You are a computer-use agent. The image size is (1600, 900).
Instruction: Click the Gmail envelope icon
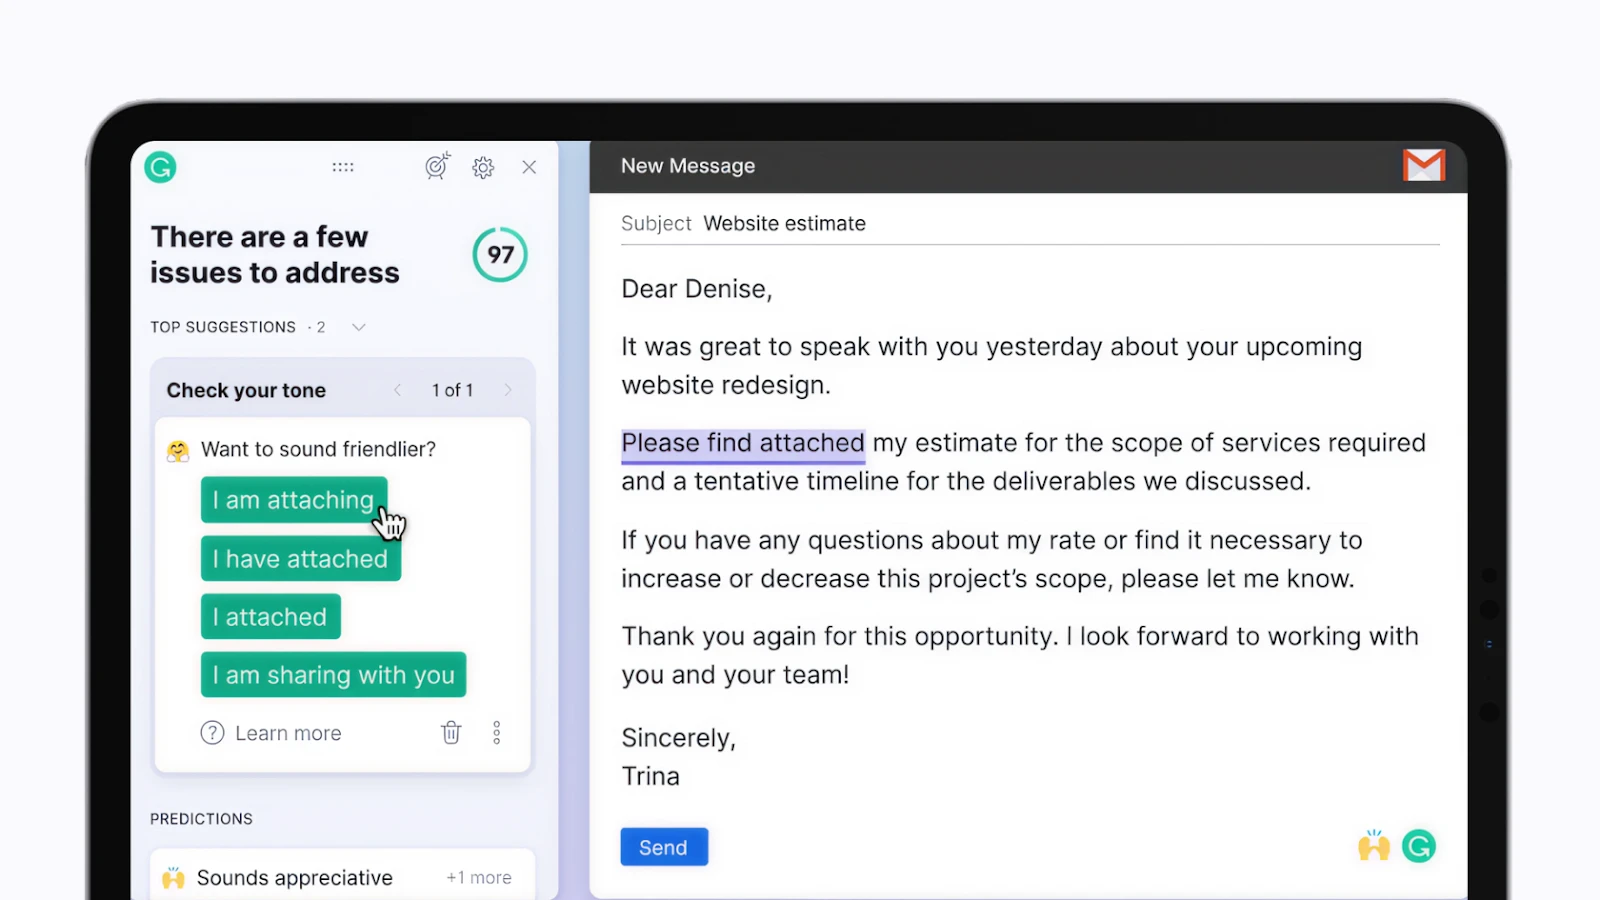pyautogui.click(x=1423, y=165)
